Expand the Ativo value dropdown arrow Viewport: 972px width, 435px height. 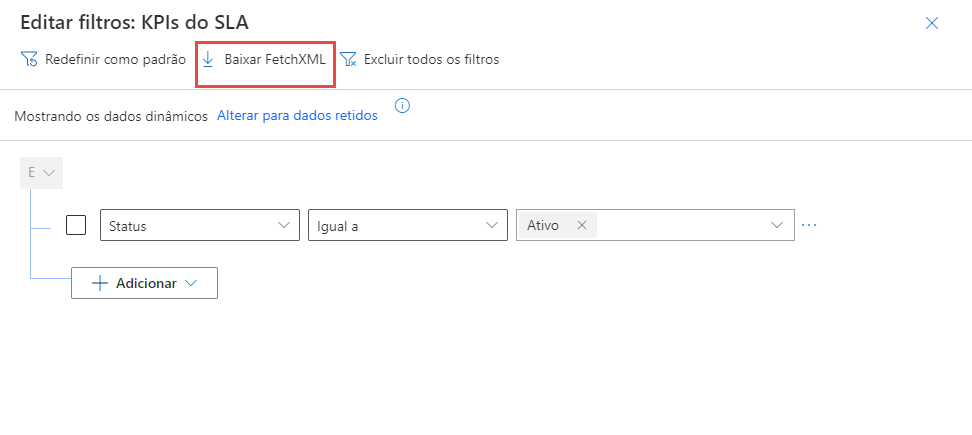778,226
